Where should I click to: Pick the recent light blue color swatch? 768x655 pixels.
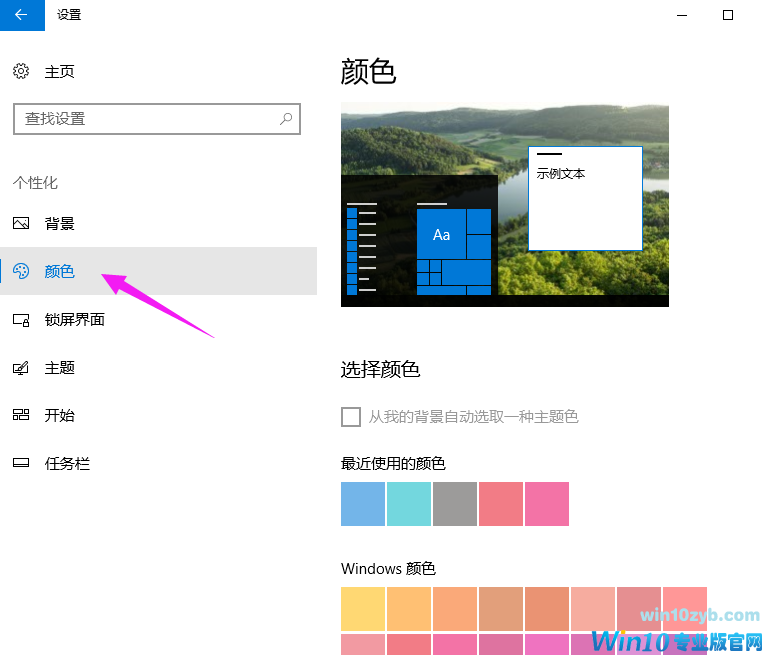click(363, 504)
